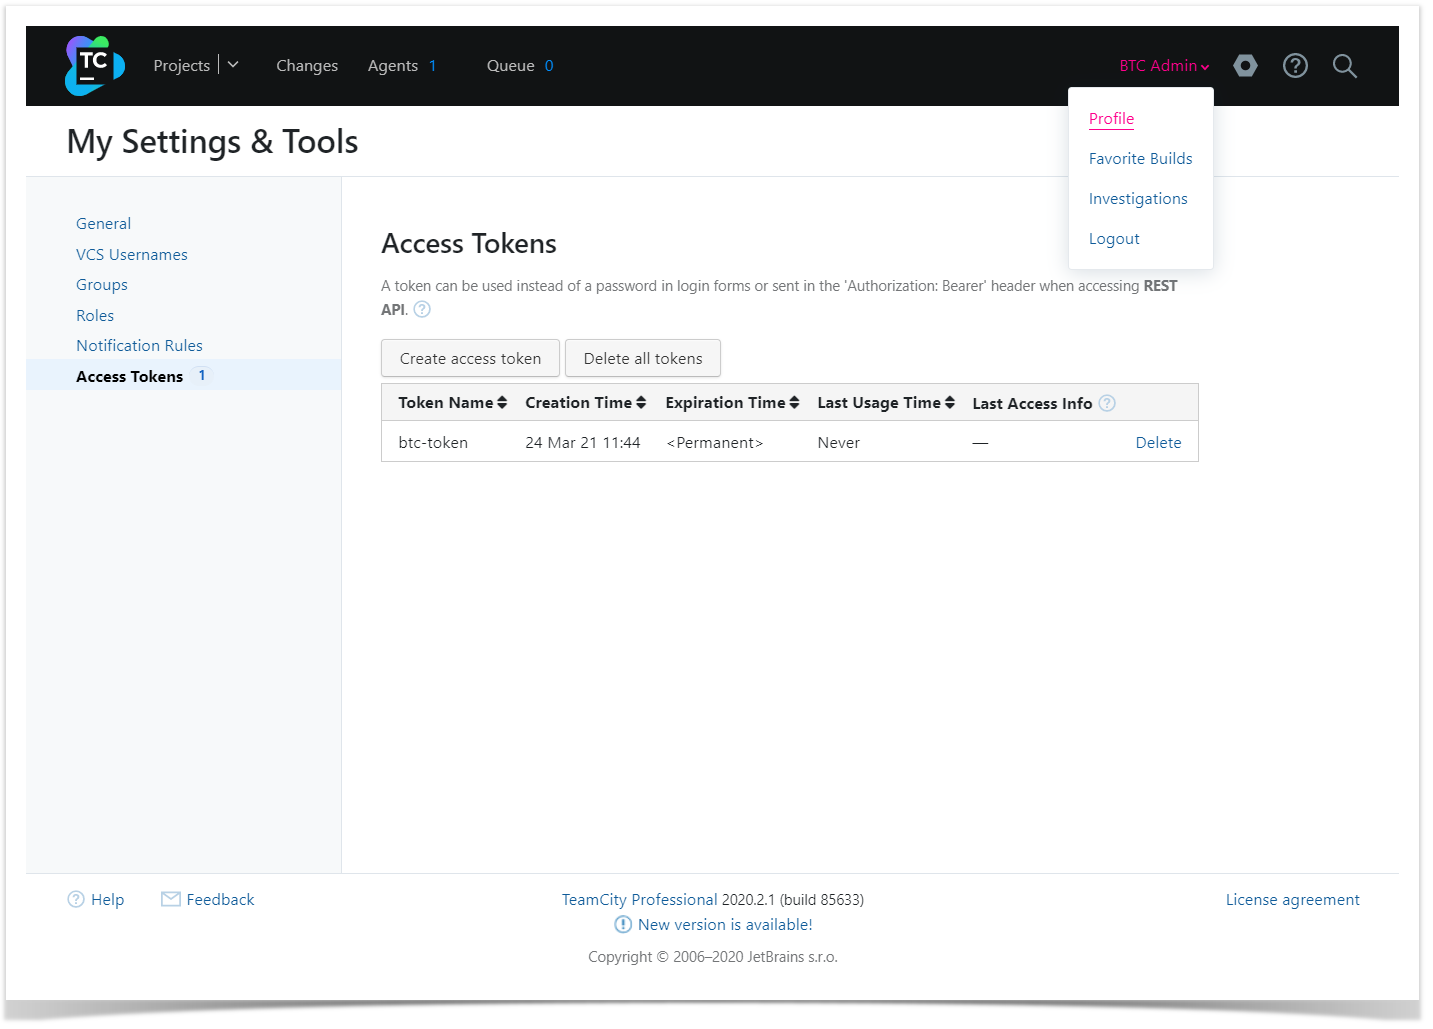Screen dimensions: 1433x1029
Task: Click the search magnifier icon
Action: (1345, 66)
